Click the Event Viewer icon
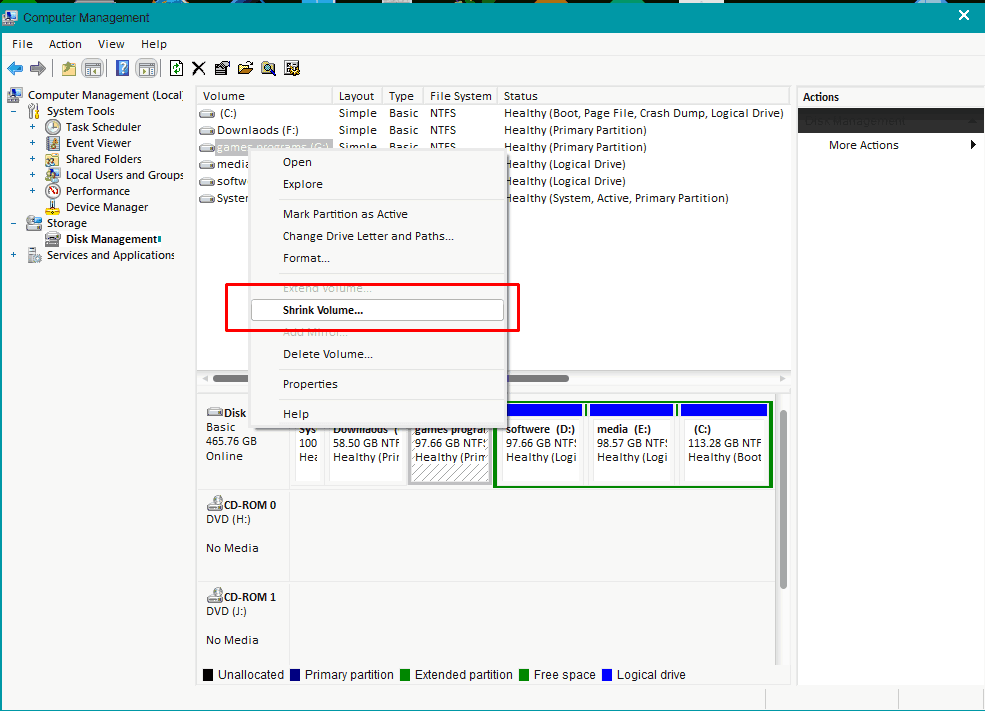This screenshot has width=985, height=711. [x=53, y=143]
